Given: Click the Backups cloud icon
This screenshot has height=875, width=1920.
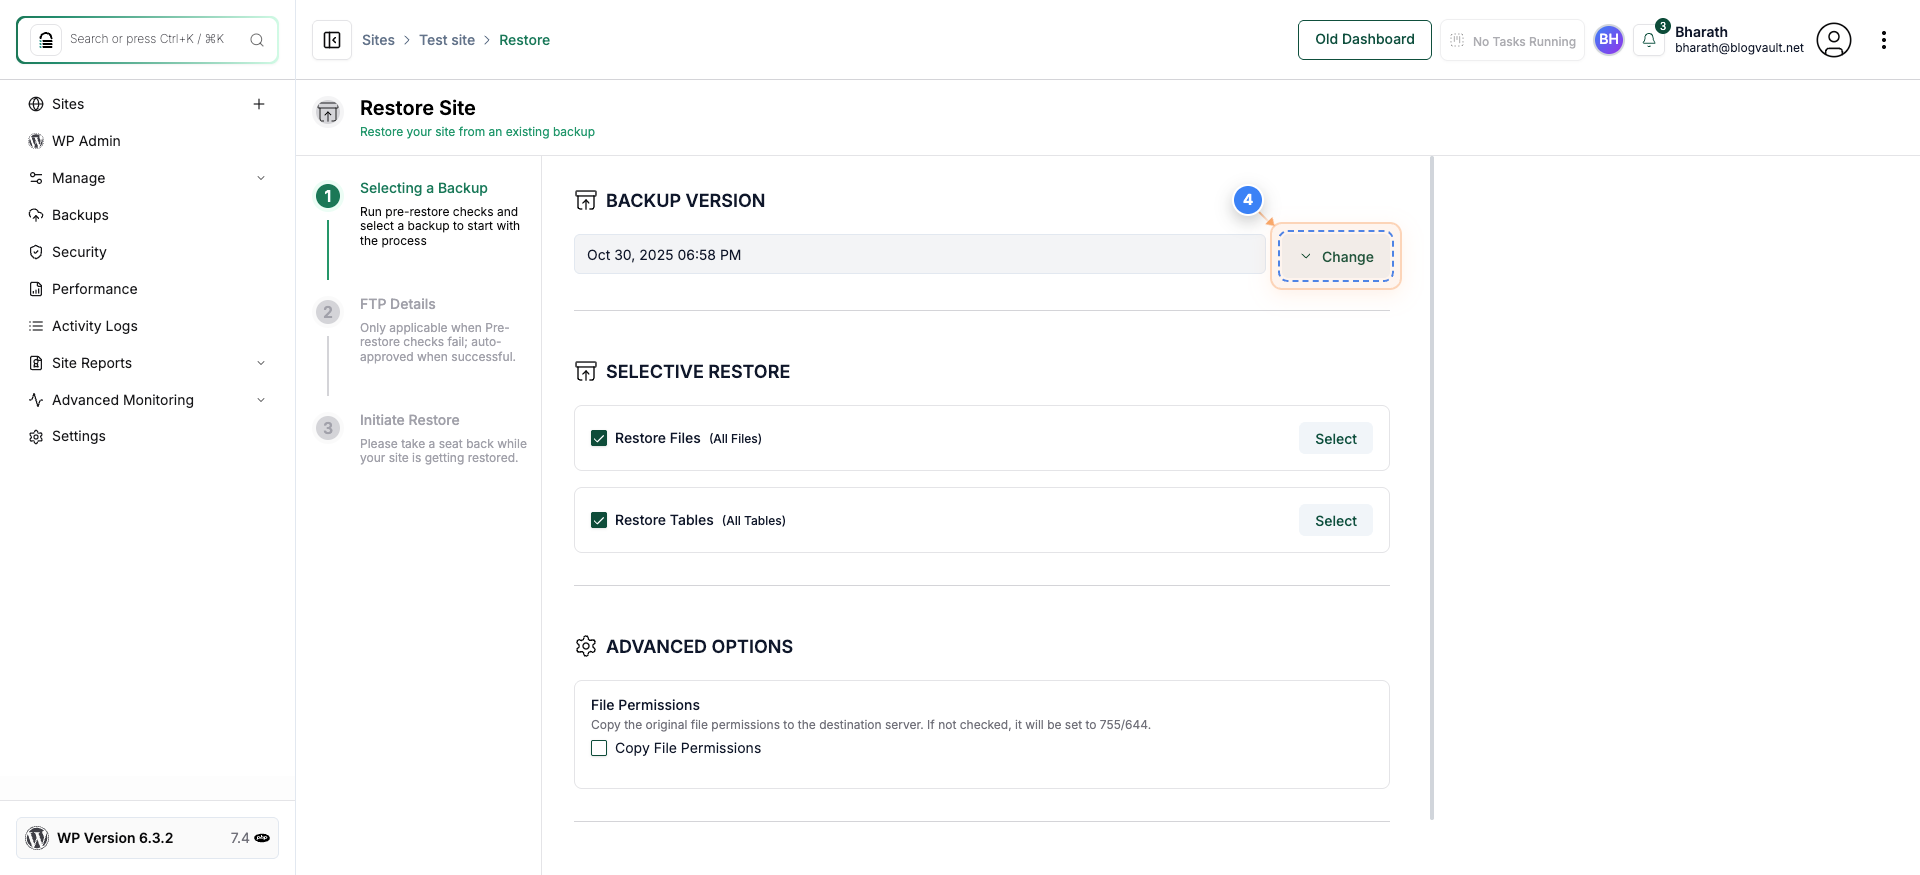Looking at the screenshot, I should [x=36, y=215].
